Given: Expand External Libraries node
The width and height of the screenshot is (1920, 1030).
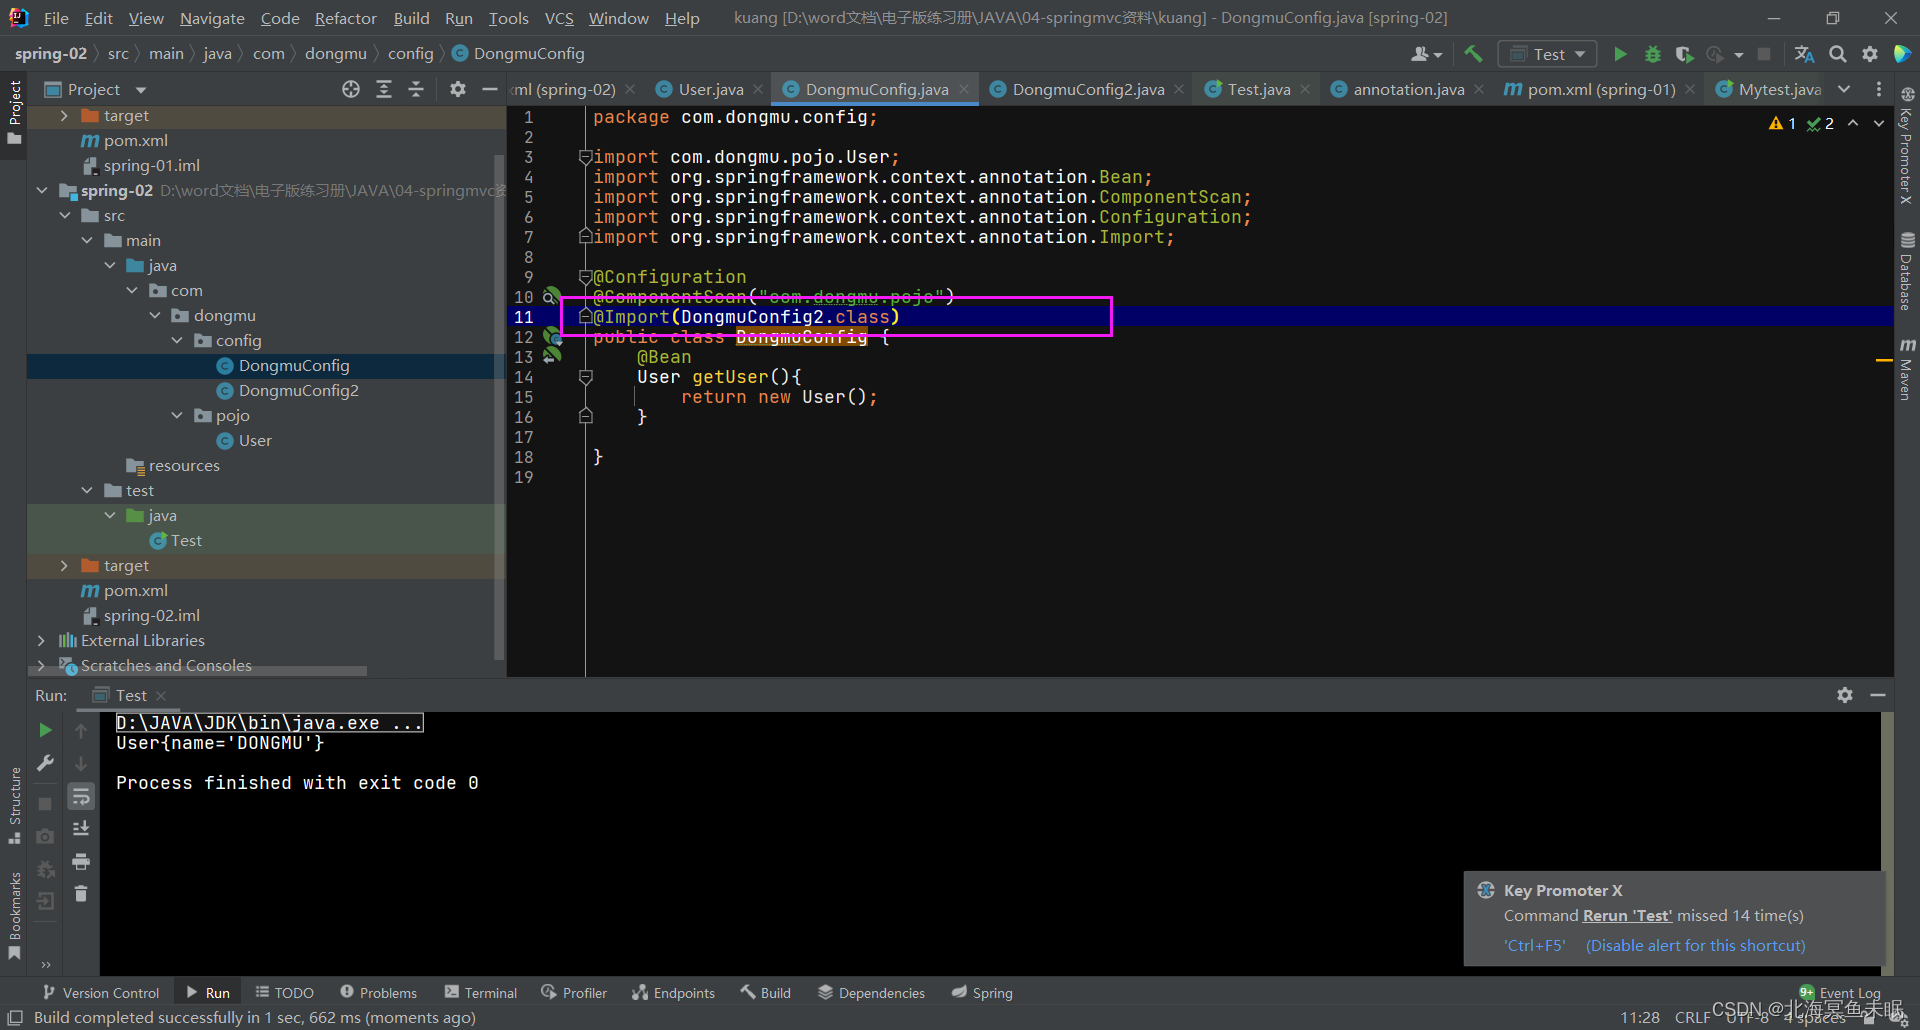Looking at the screenshot, I should click(x=41, y=640).
